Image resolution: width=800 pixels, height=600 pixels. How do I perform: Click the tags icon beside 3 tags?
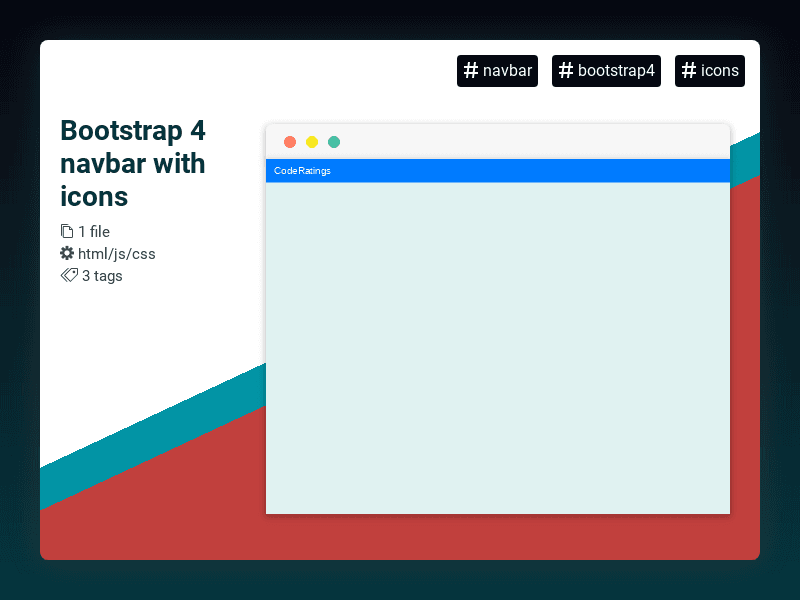click(x=67, y=276)
